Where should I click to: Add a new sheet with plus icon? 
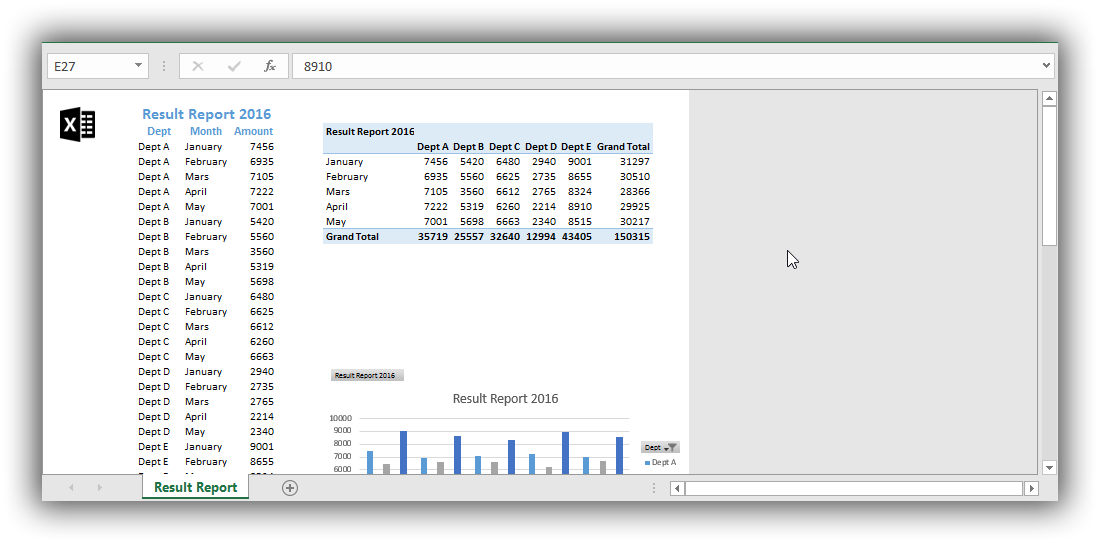290,488
